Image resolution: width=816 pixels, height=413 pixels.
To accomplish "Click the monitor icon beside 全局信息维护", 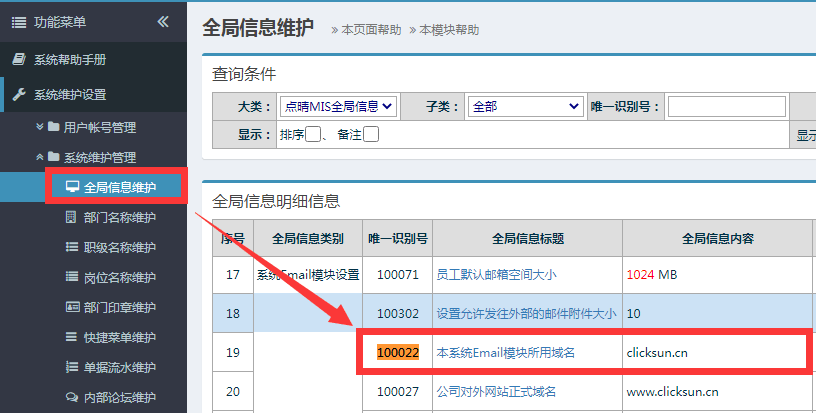I will [x=72, y=187].
